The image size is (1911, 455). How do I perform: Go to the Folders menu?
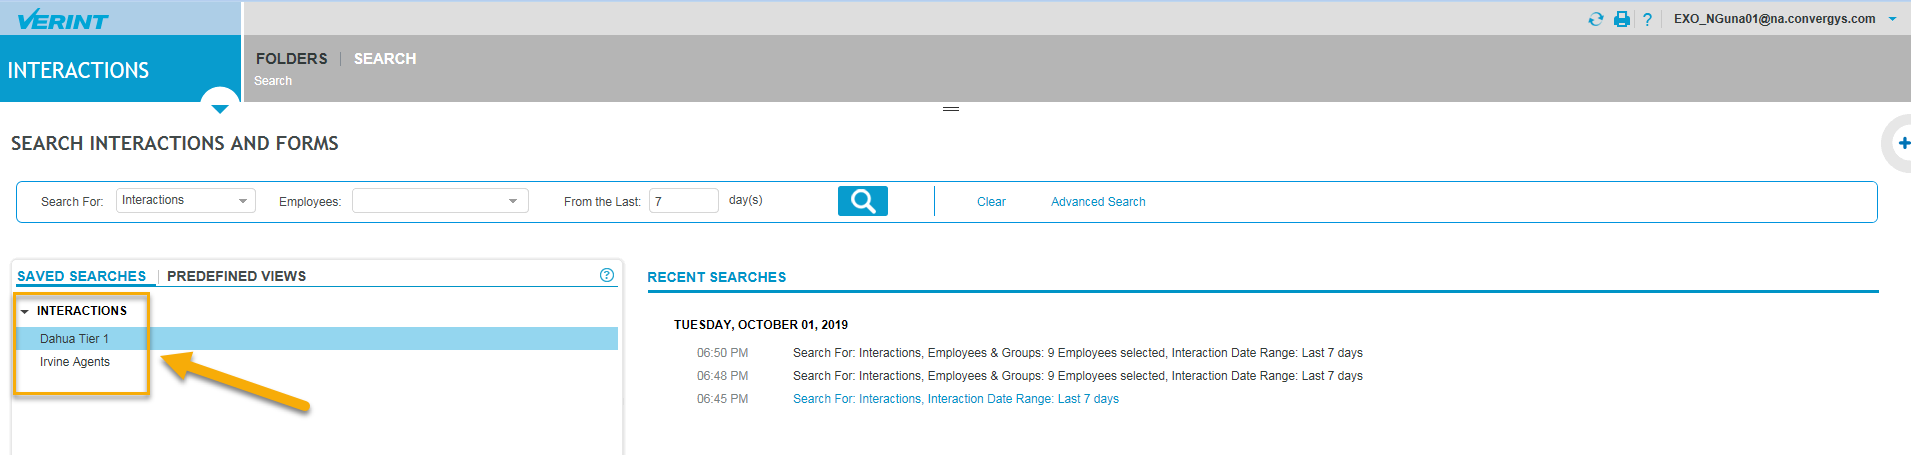pos(291,59)
